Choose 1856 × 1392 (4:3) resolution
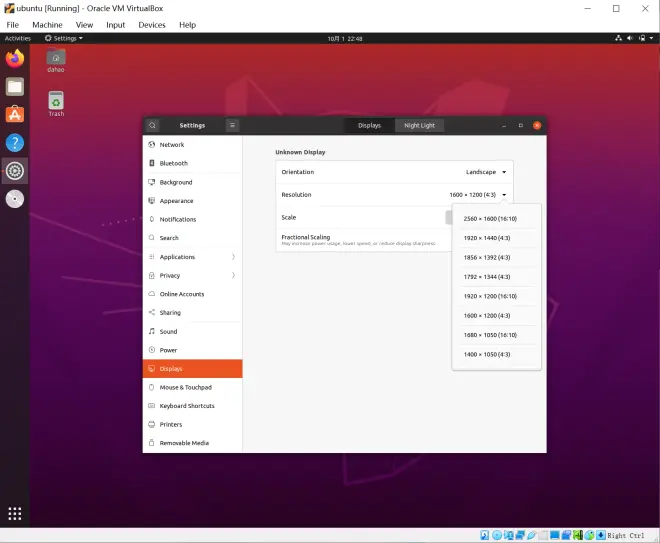The width and height of the screenshot is (660, 543). [x=497, y=258]
